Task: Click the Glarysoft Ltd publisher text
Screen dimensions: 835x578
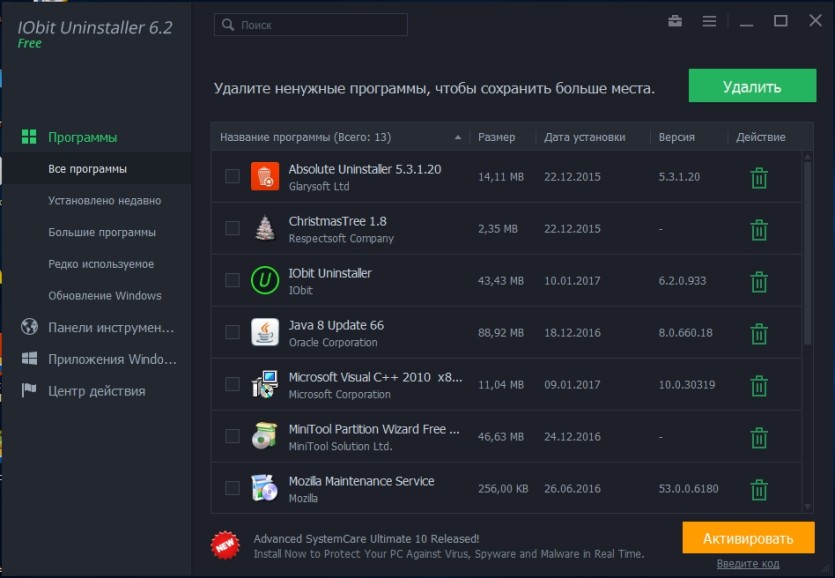Action: [x=319, y=186]
